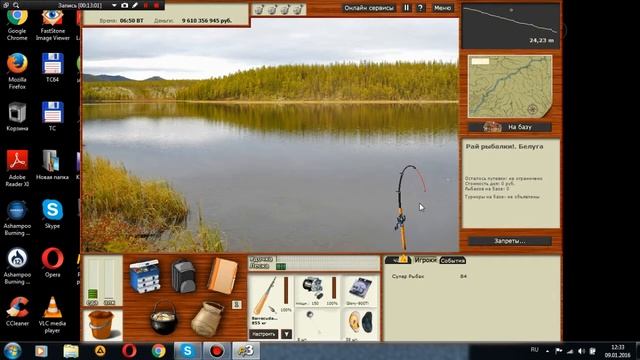Click the RU language indicator
The height and width of the screenshot is (360, 640).
(x=534, y=350)
